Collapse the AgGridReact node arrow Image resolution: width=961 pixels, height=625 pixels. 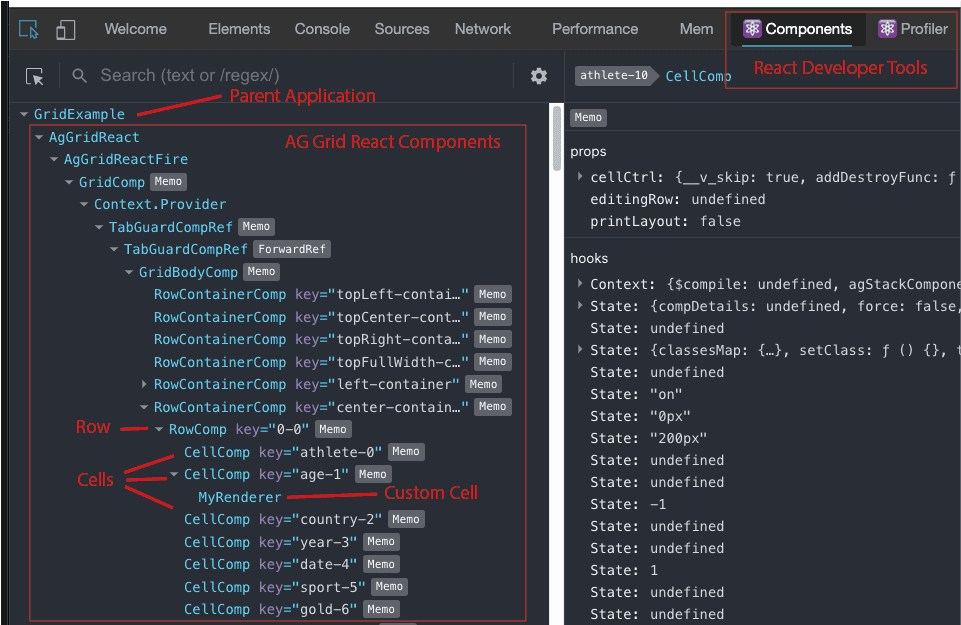[39, 137]
